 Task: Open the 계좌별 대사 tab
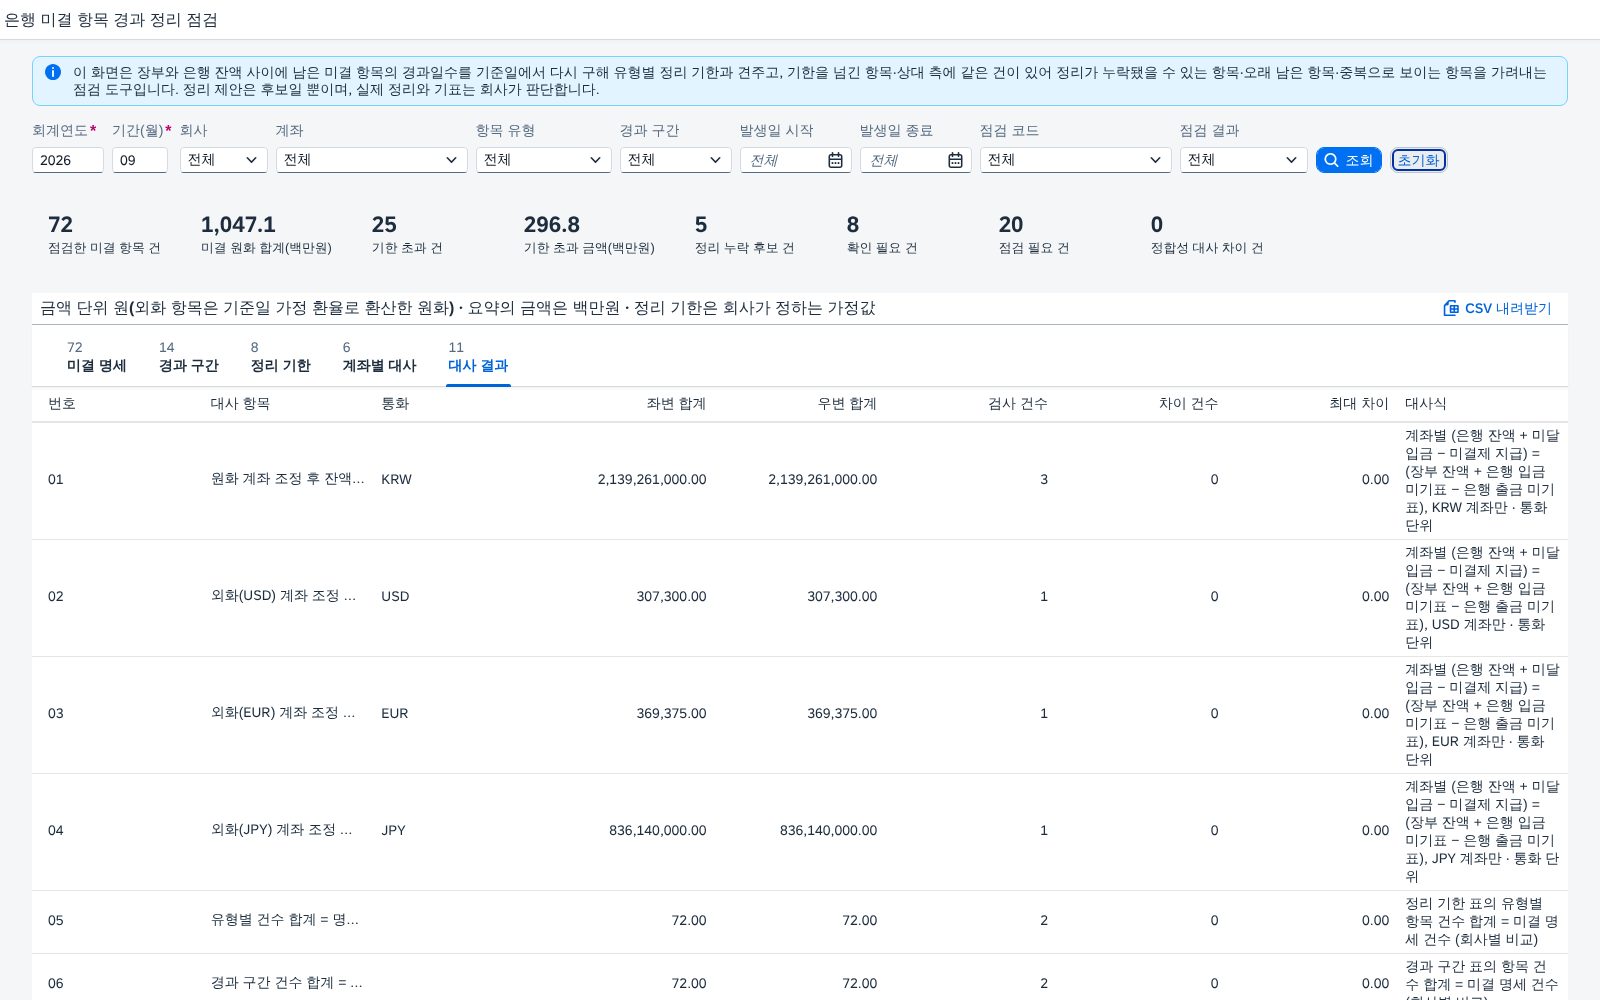click(379, 357)
